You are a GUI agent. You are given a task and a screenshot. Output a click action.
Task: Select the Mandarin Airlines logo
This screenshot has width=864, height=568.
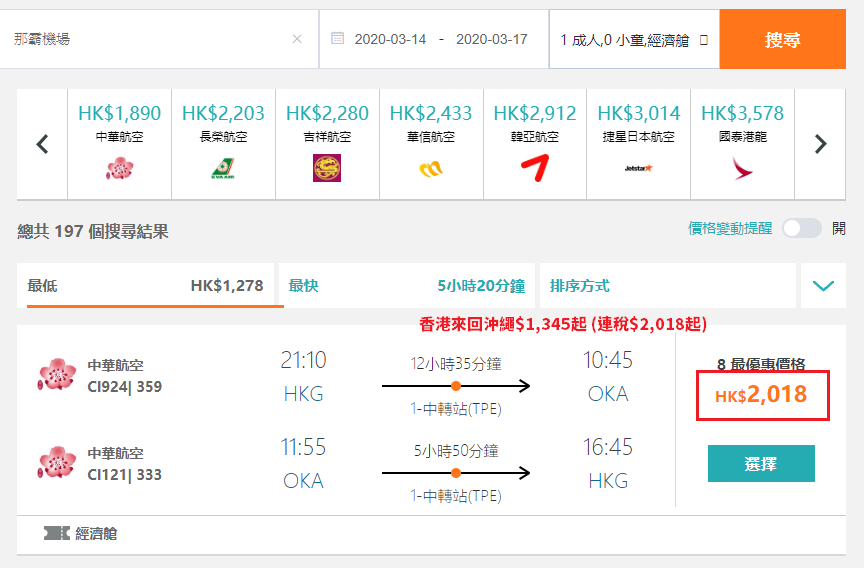click(x=431, y=169)
